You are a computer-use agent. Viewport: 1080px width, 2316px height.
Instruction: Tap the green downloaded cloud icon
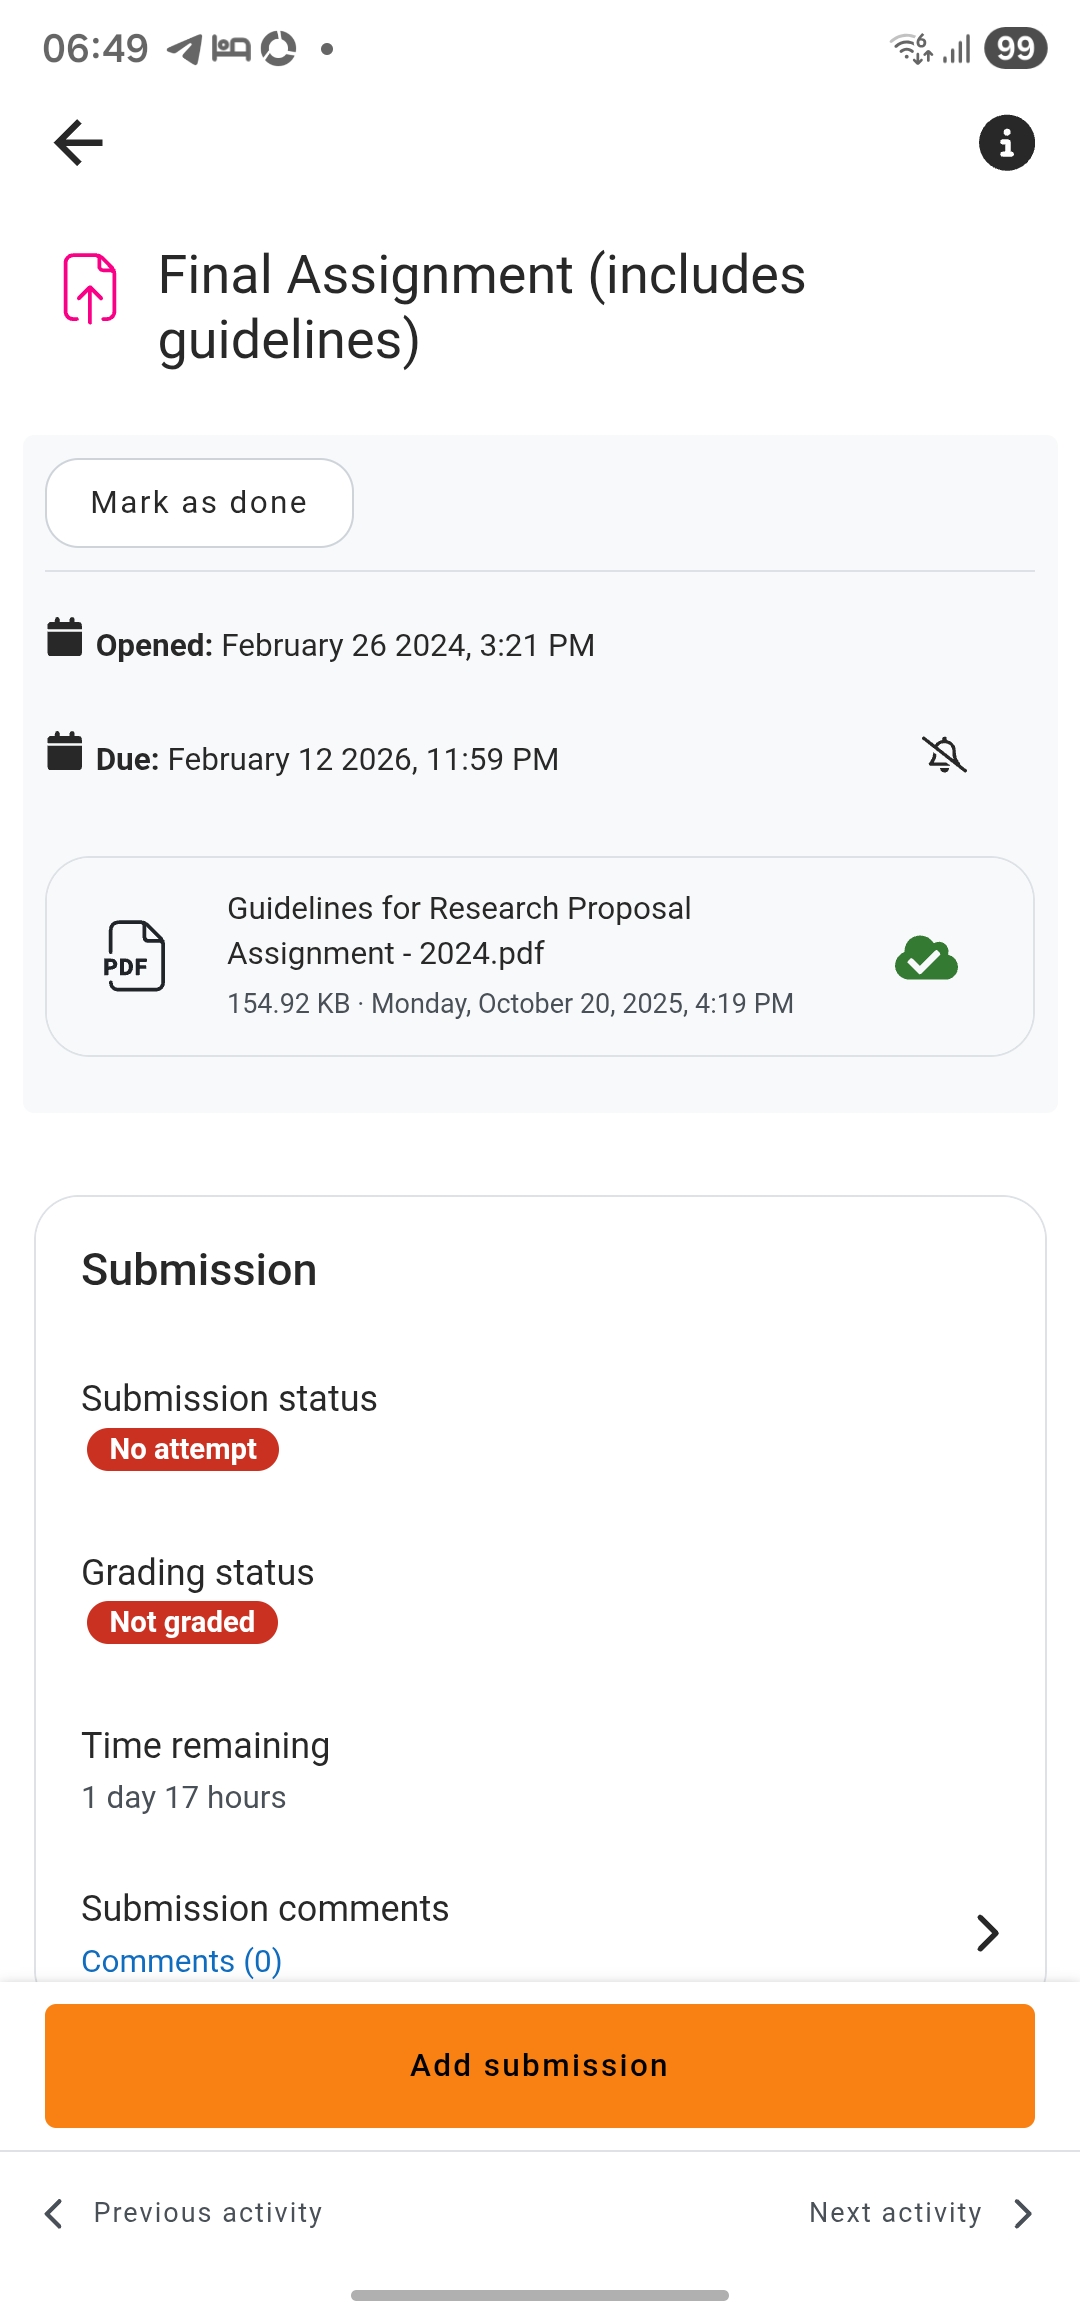pyautogui.click(x=926, y=958)
